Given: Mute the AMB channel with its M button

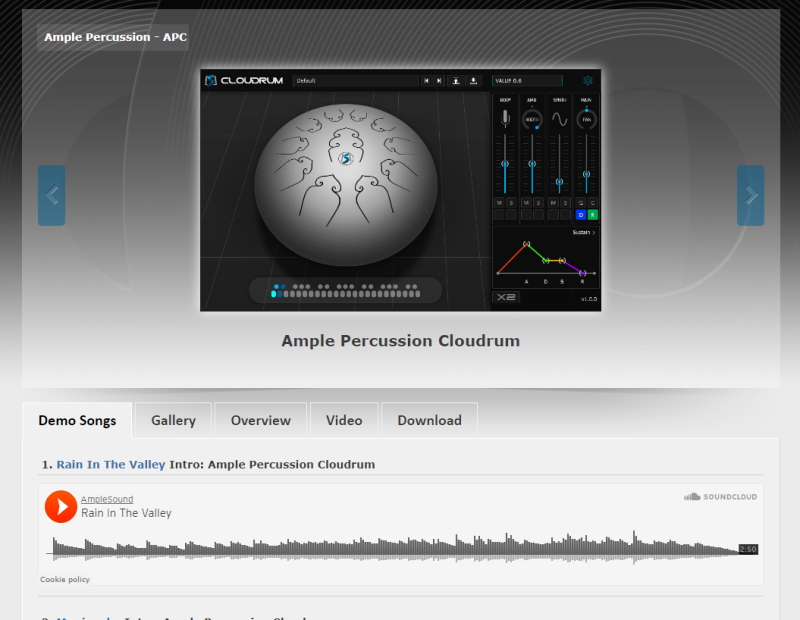Looking at the screenshot, I should [526, 203].
